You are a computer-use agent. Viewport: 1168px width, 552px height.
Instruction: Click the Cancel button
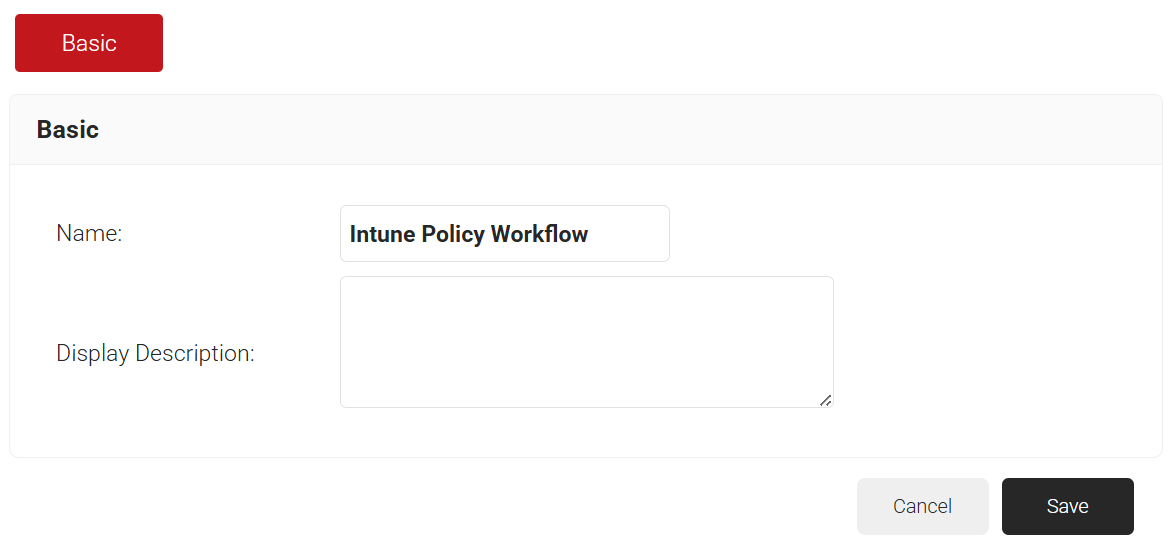tap(922, 506)
